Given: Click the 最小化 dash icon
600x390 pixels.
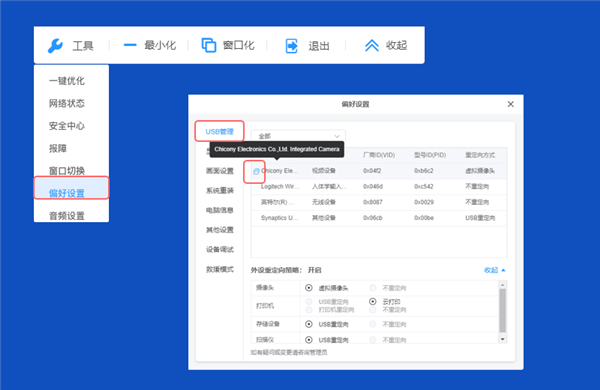Looking at the screenshot, I should tap(130, 45).
